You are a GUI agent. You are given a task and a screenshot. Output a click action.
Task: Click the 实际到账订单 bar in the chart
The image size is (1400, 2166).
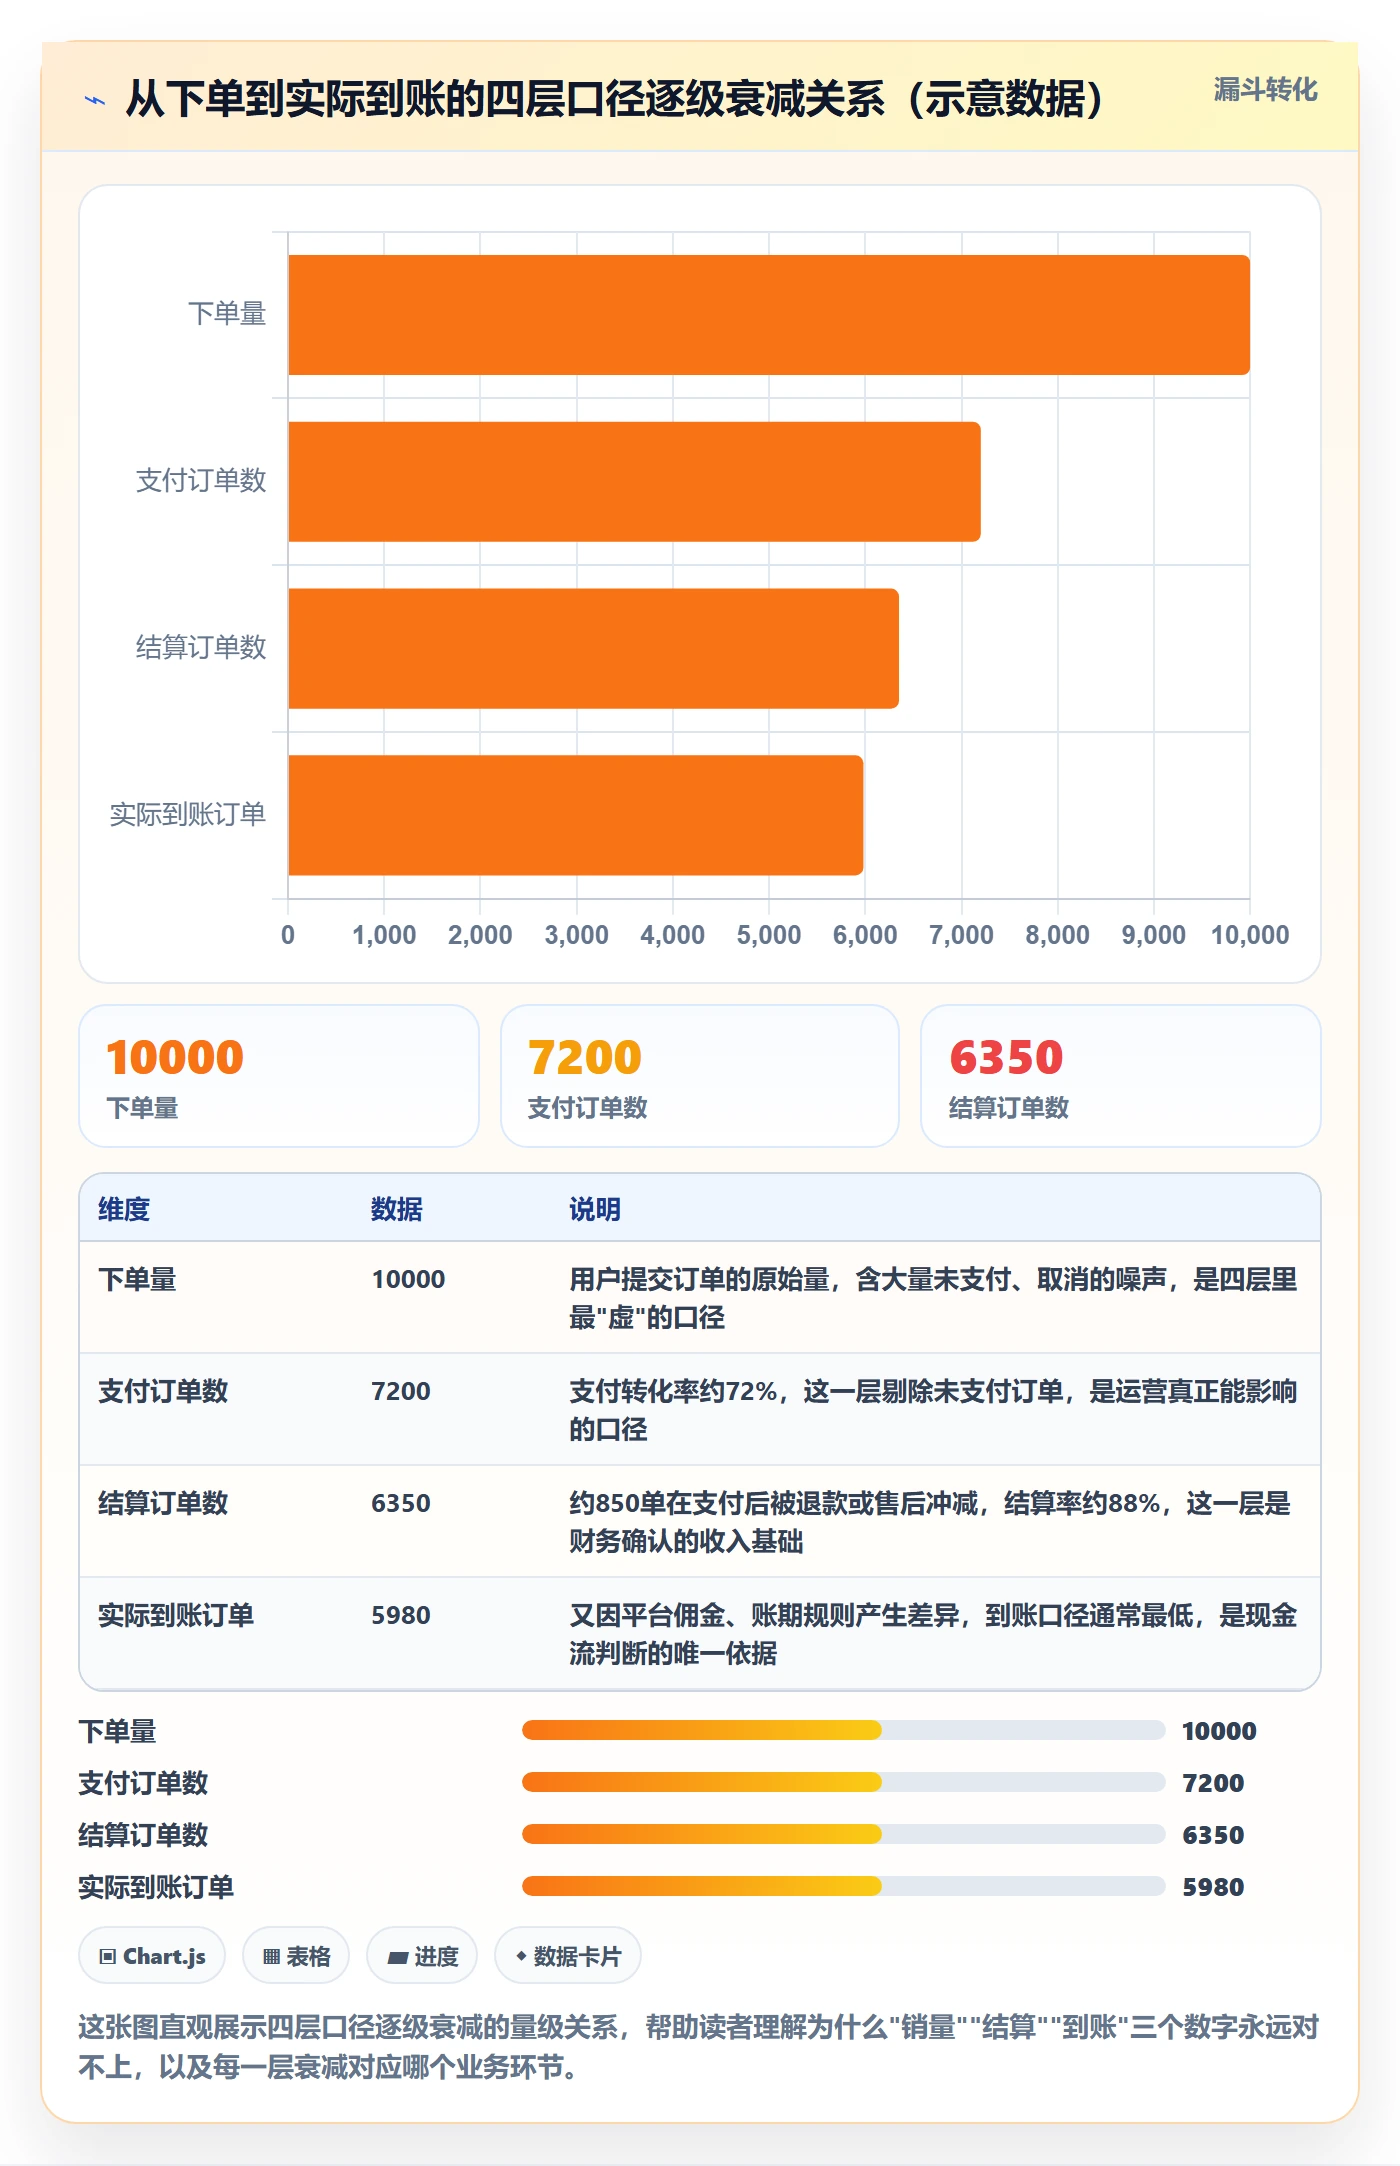[575, 815]
